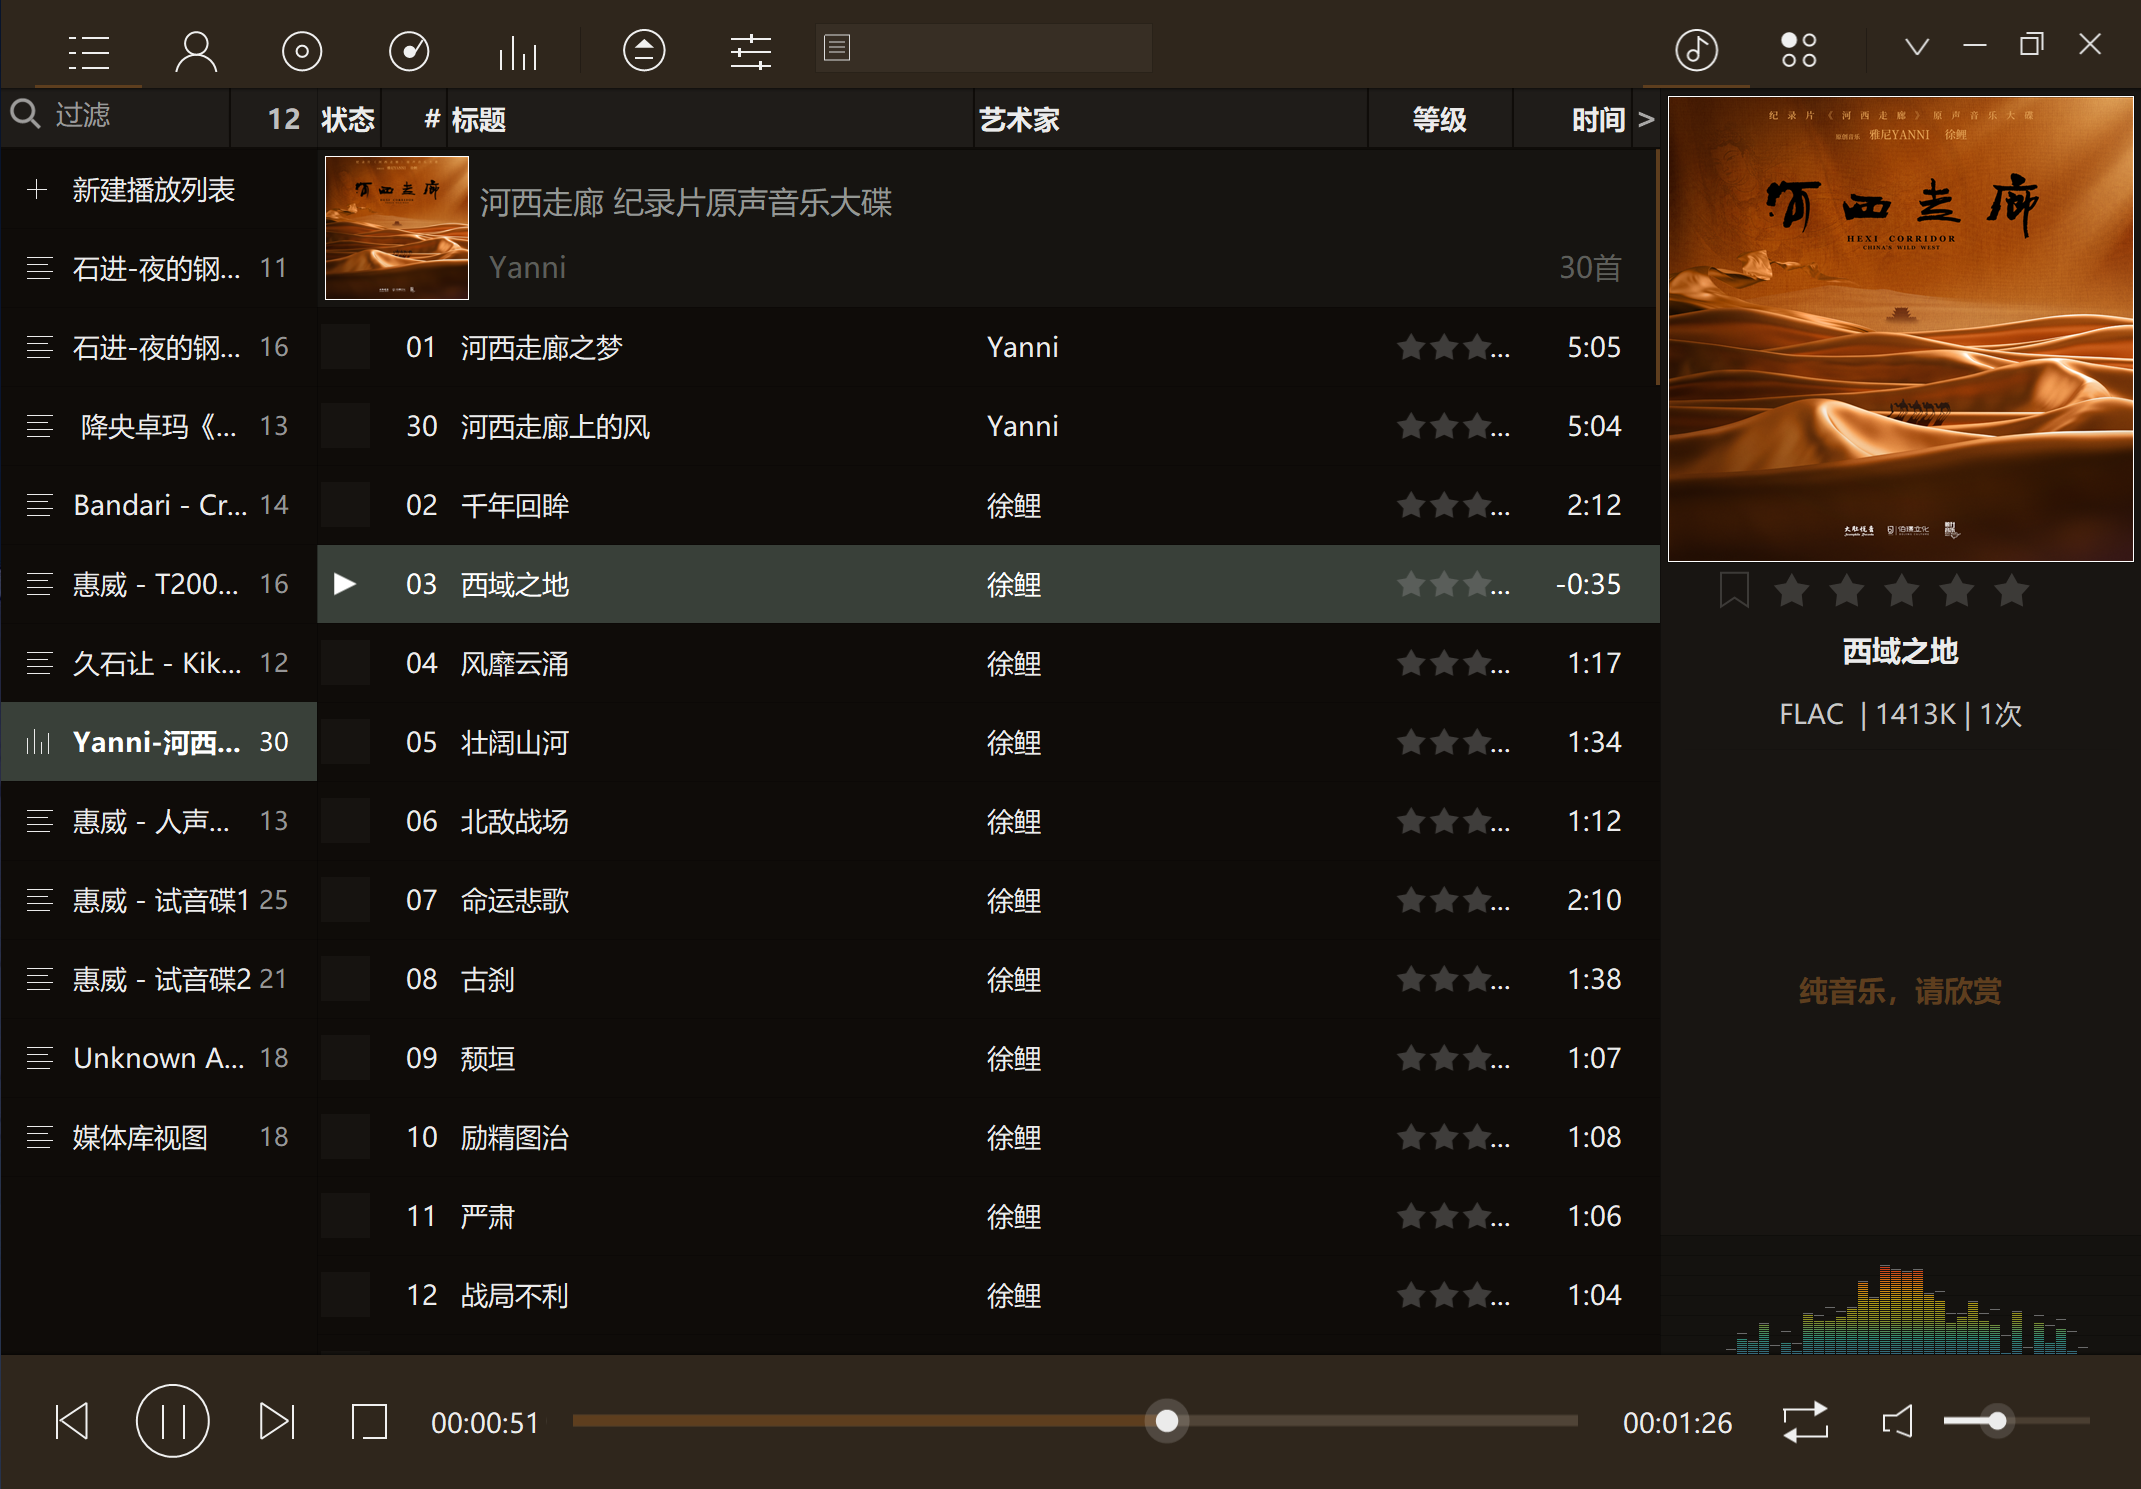
Task: Open the equalizer sliders icon
Action: click(750, 51)
